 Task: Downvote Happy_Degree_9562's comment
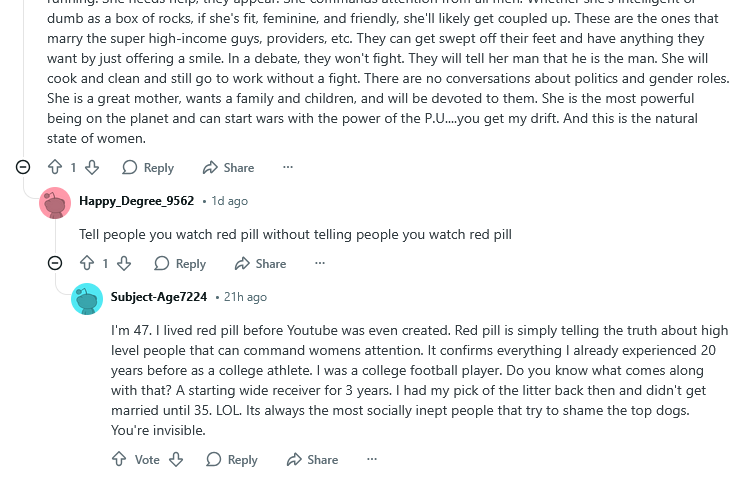click(123, 263)
